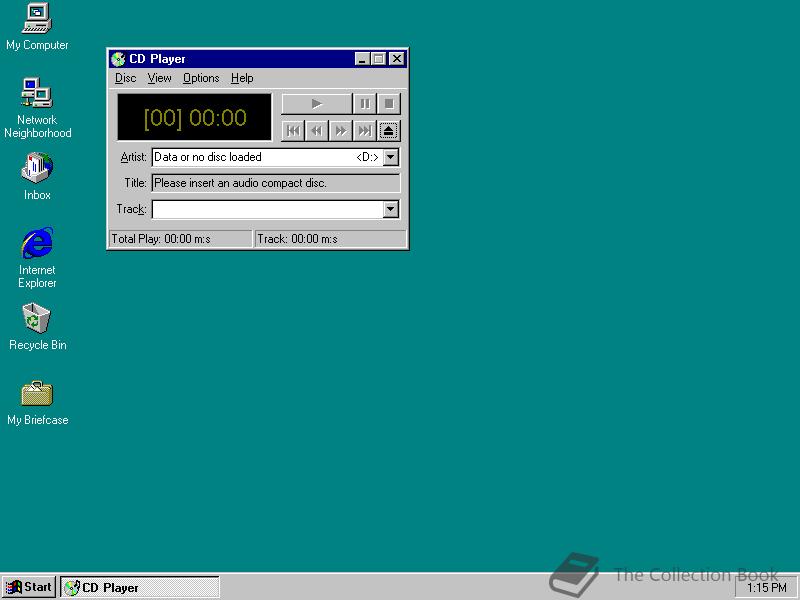Expand the Artist drive dropdown arrow
The height and width of the screenshot is (600, 800).
coord(391,157)
